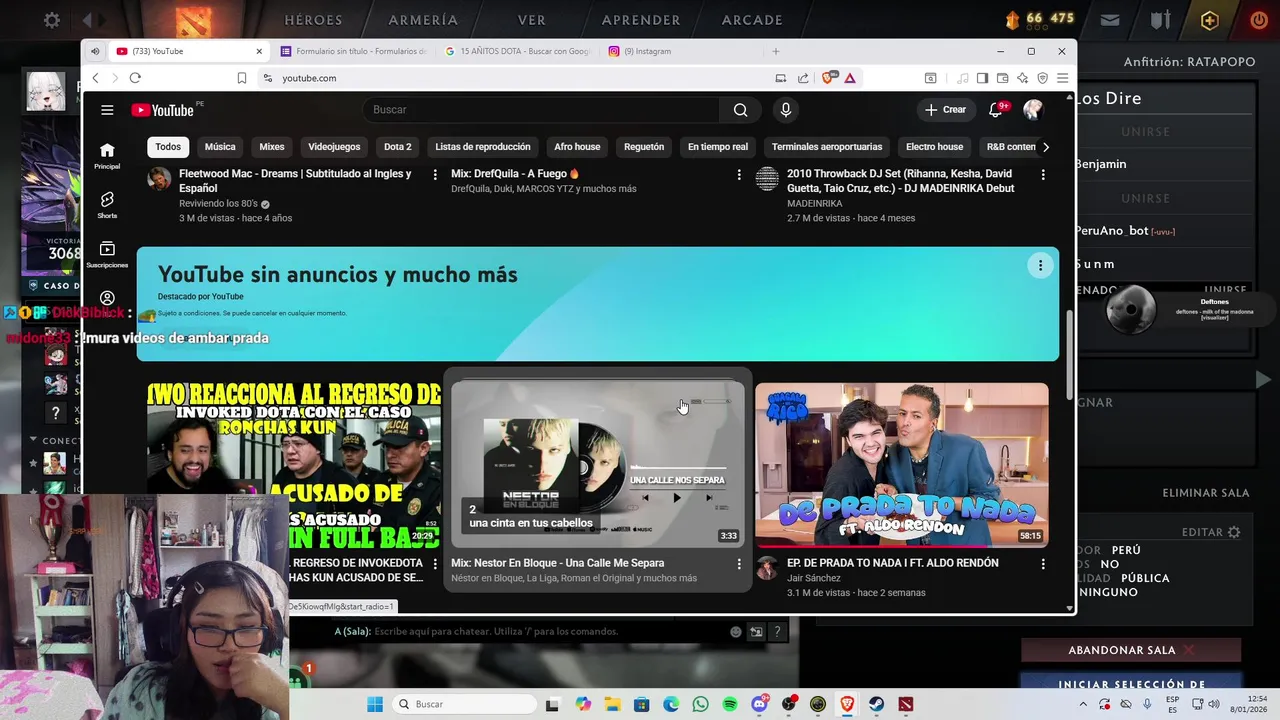Click the YouTube logo
1280x720 pixels.
click(161, 110)
